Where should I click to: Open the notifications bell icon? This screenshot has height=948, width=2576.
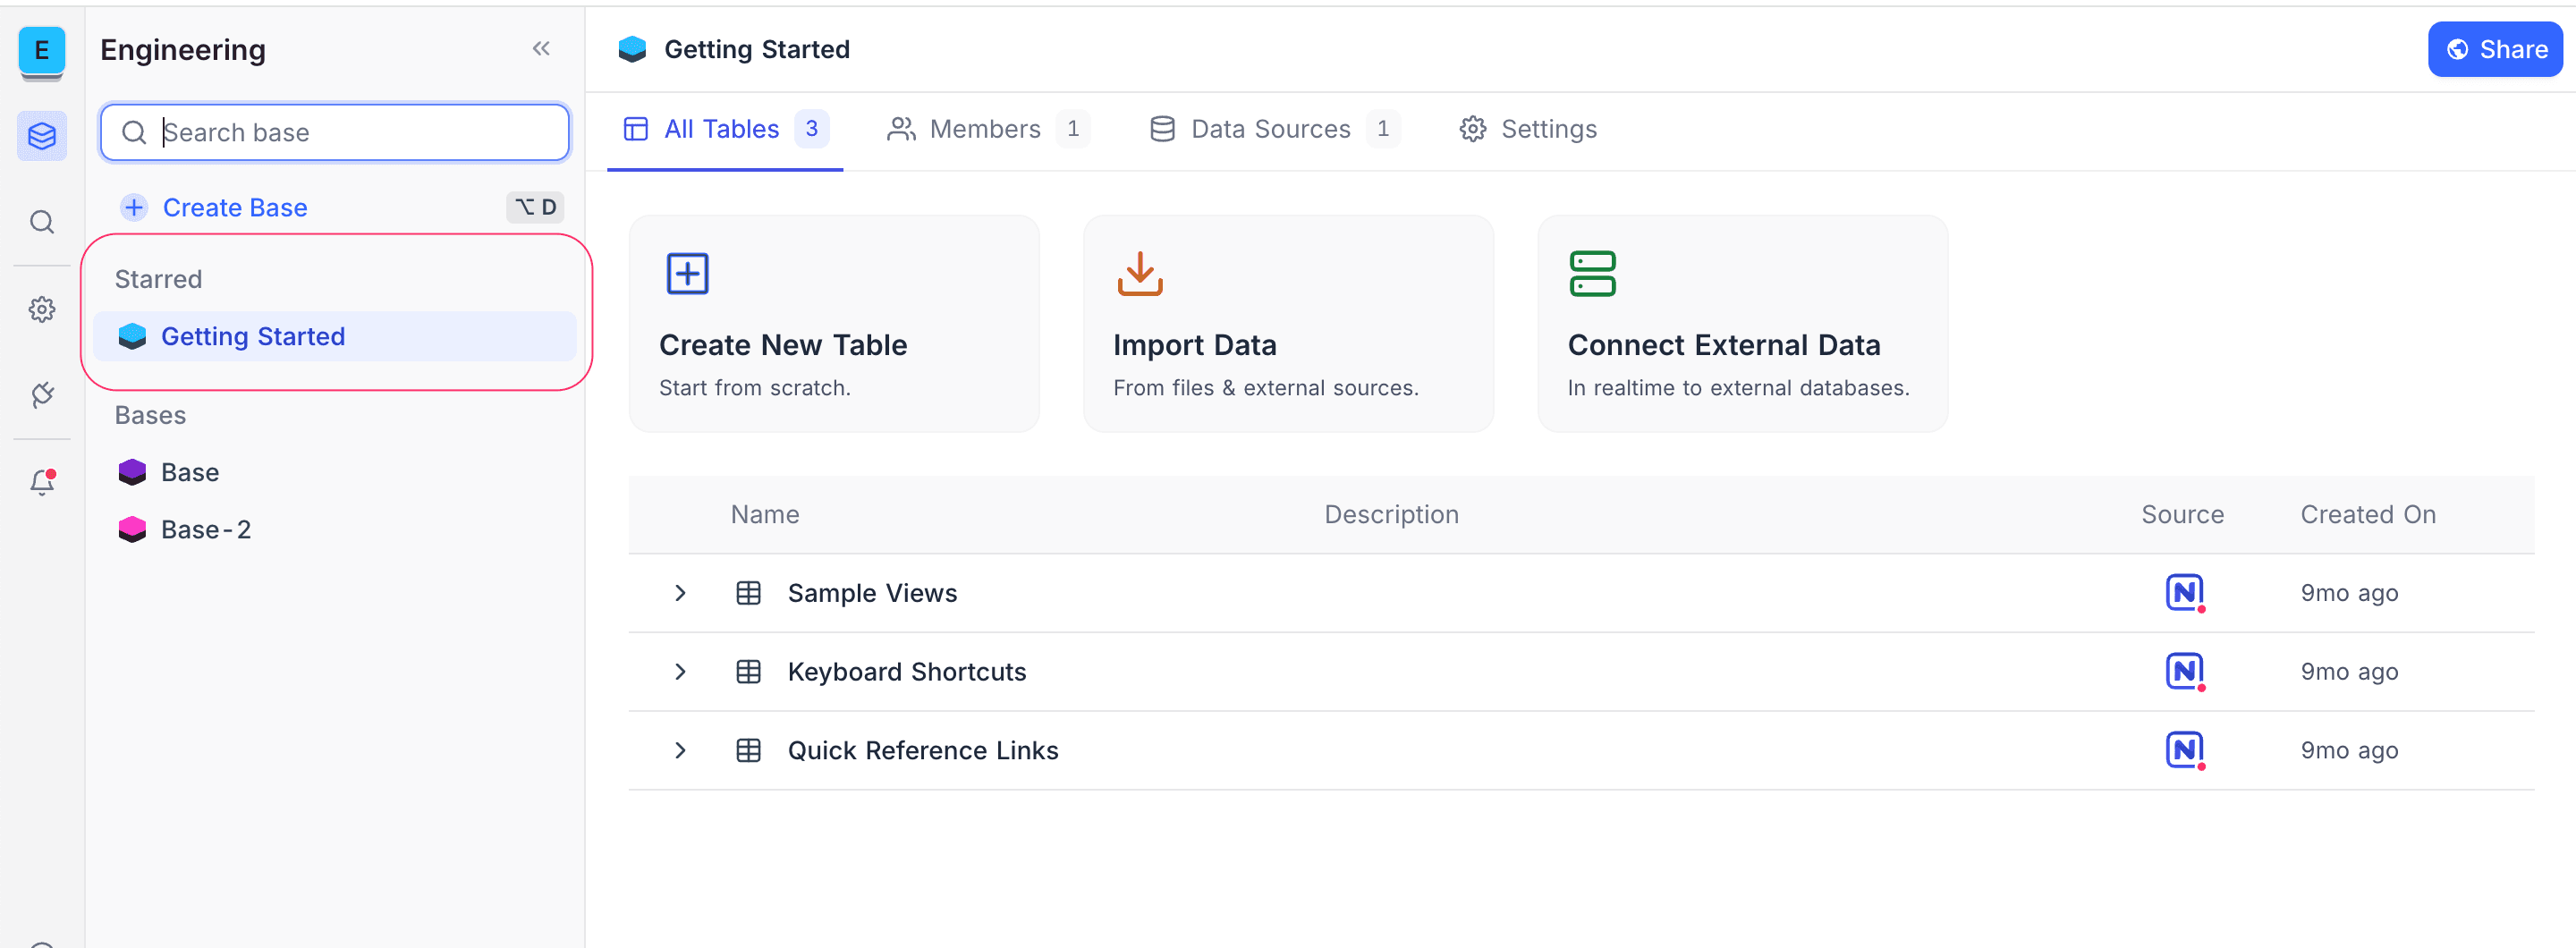click(x=41, y=482)
